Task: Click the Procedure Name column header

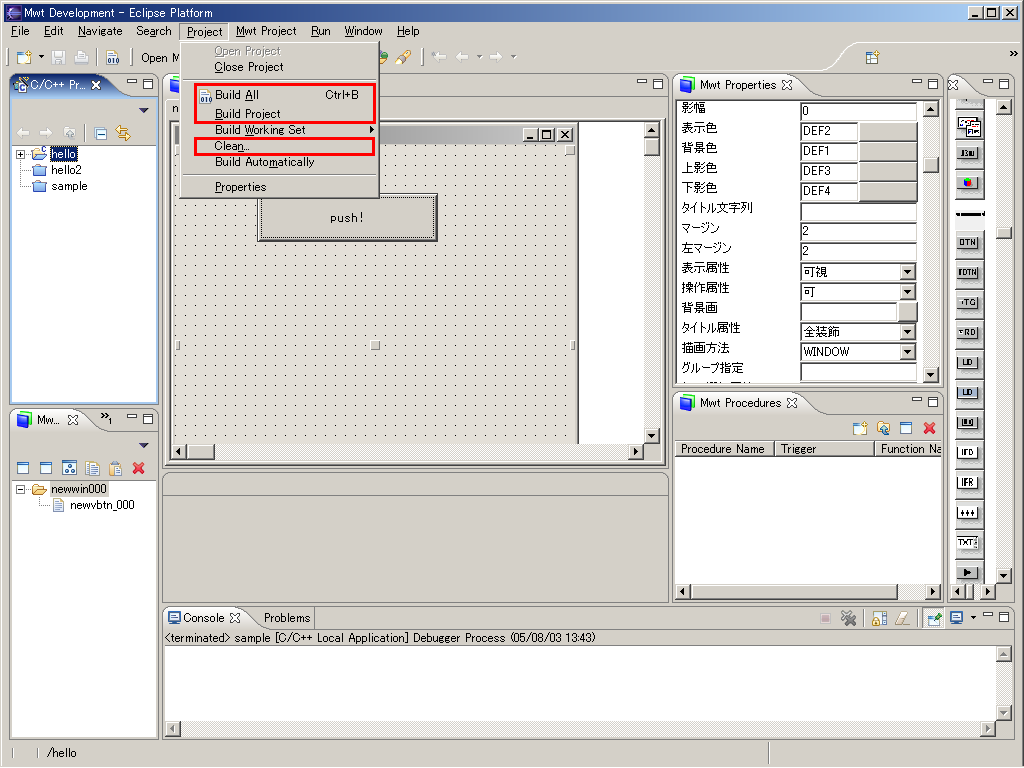Action: click(724, 449)
